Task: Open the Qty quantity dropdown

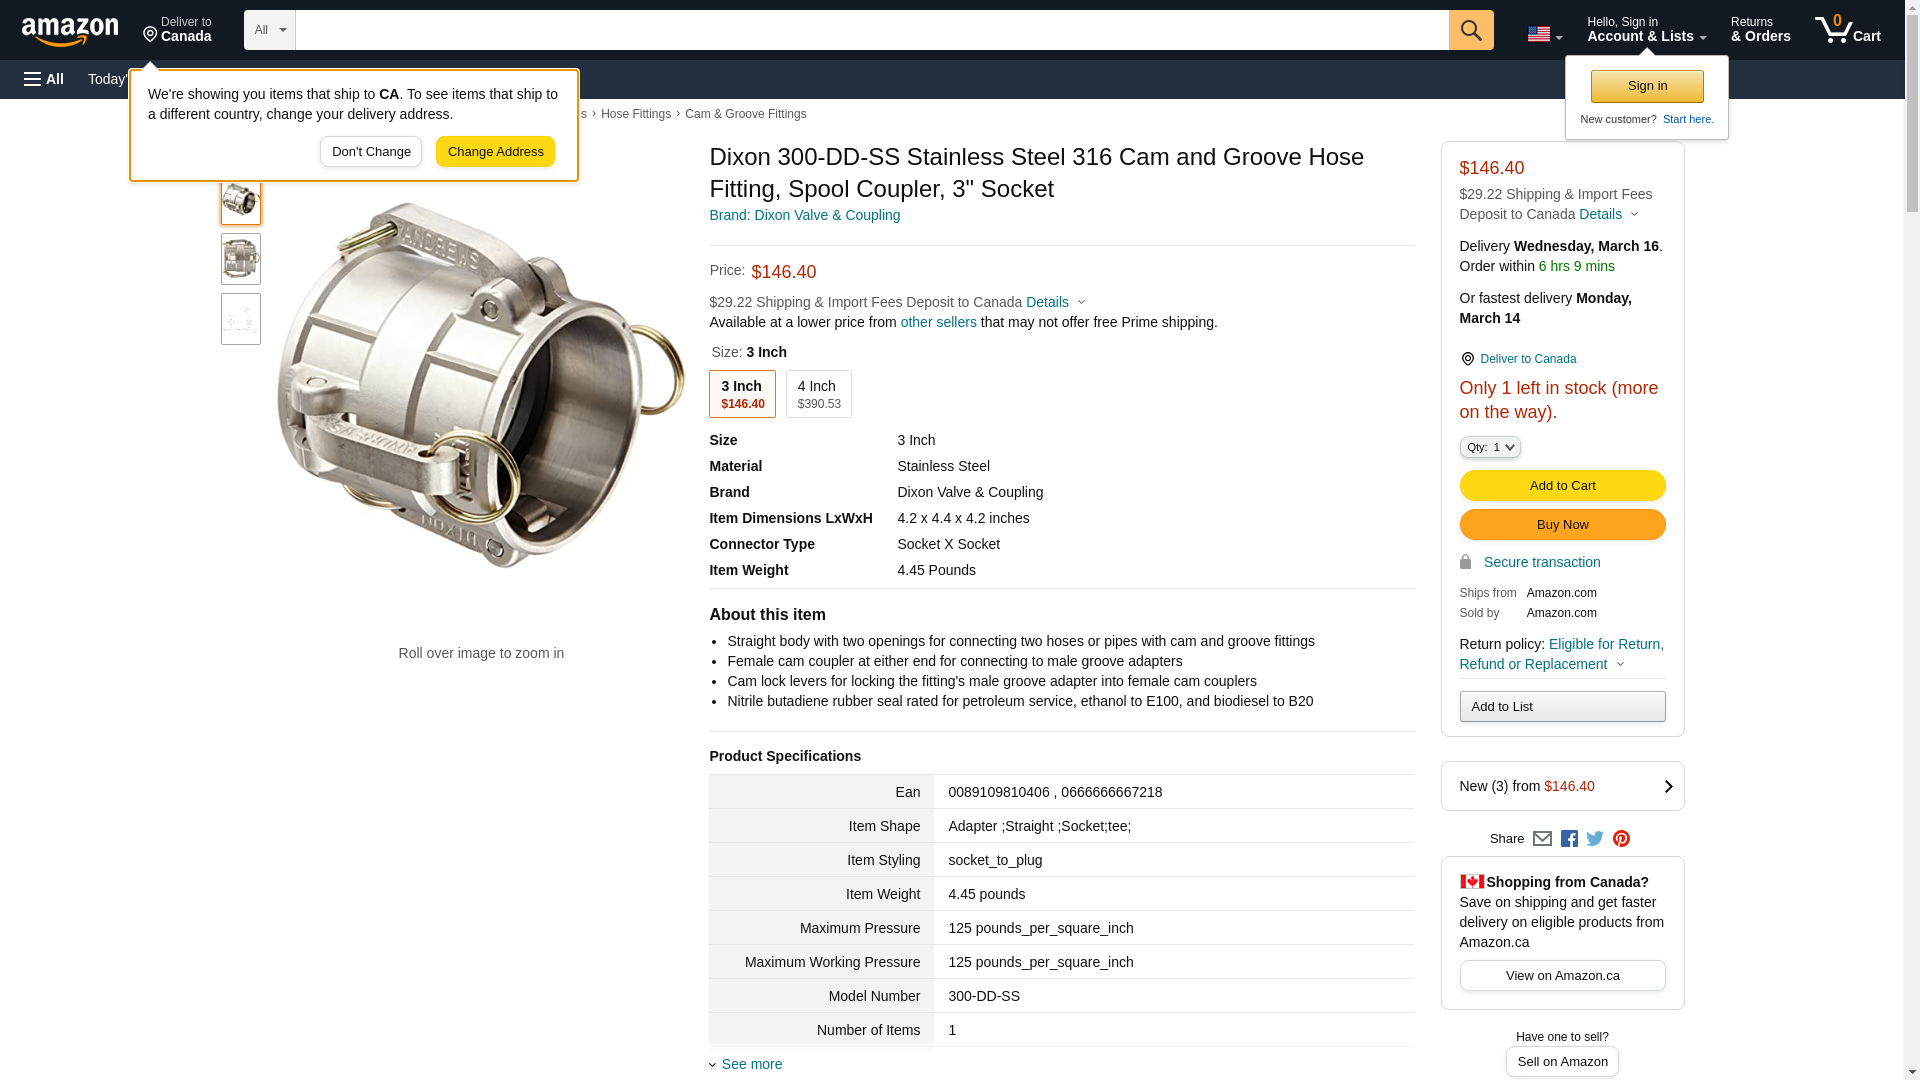Action: [x=1489, y=447]
